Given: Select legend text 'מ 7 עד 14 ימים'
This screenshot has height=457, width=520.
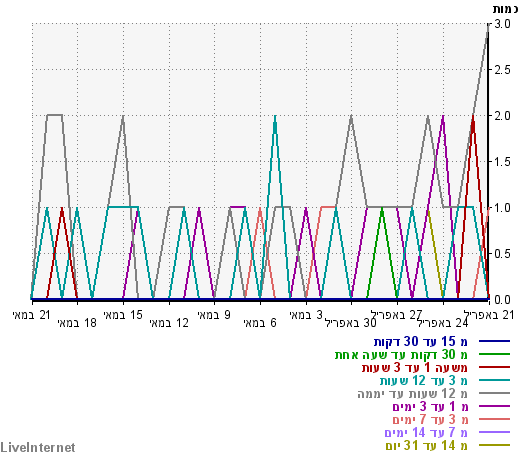Looking at the screenshot, I should coord(426,432).
